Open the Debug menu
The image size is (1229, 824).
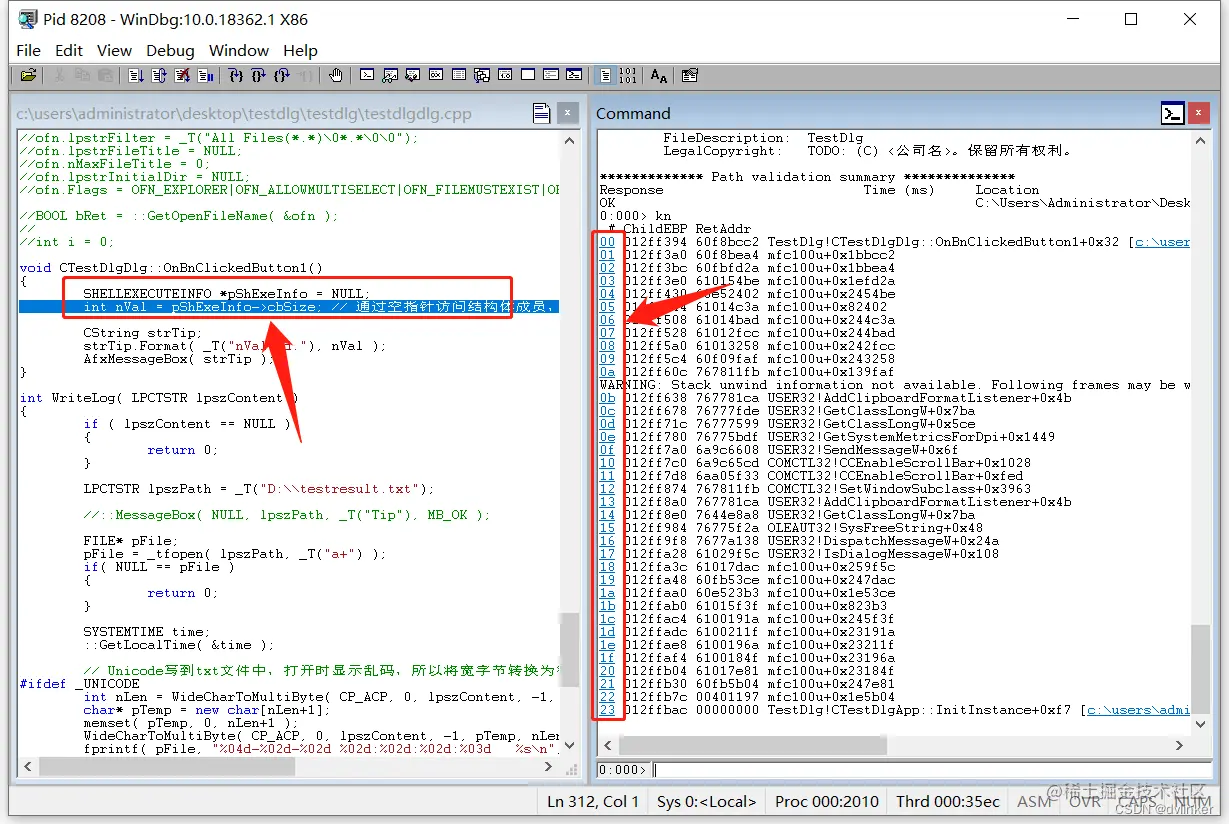coord(170,50)
